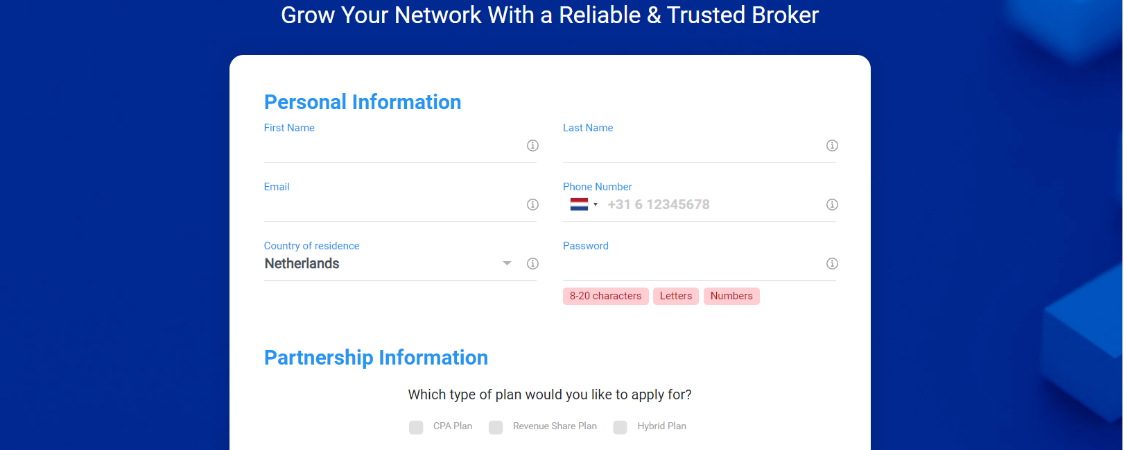This screenshot has width=1124, height=450.
Task: Click the First Name input field
Action: tap(394, 146)
